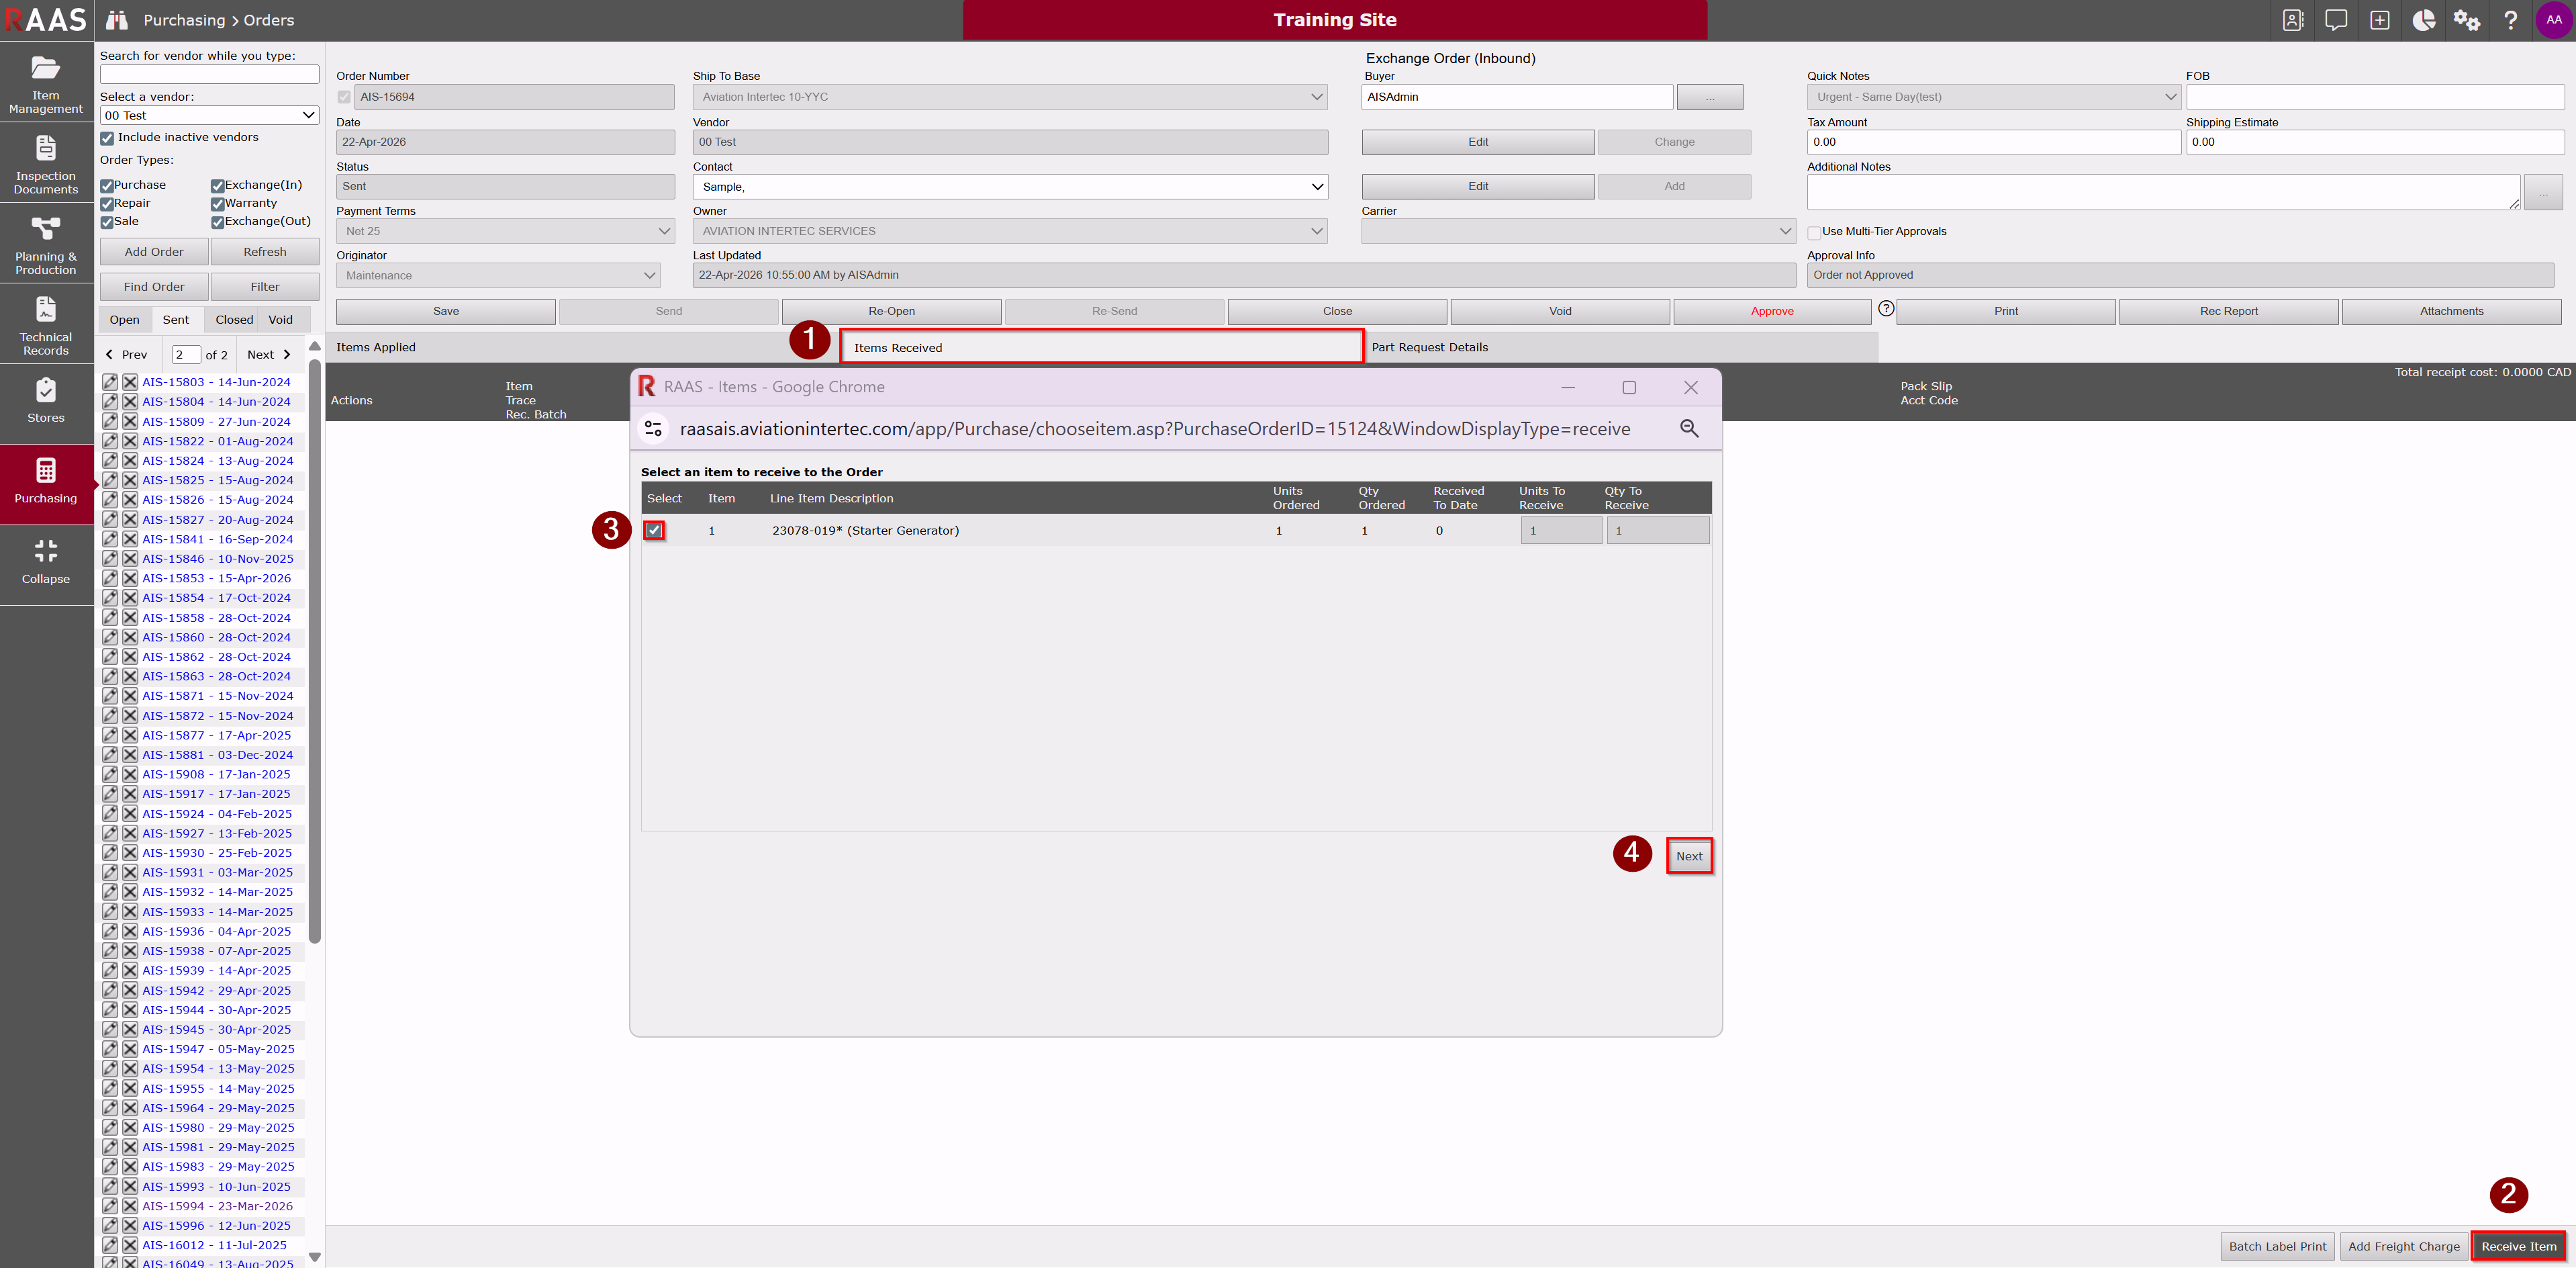2576x1268 pixels.
Task: Switch to the Void orders tab
Action: (x=281, y=320)
